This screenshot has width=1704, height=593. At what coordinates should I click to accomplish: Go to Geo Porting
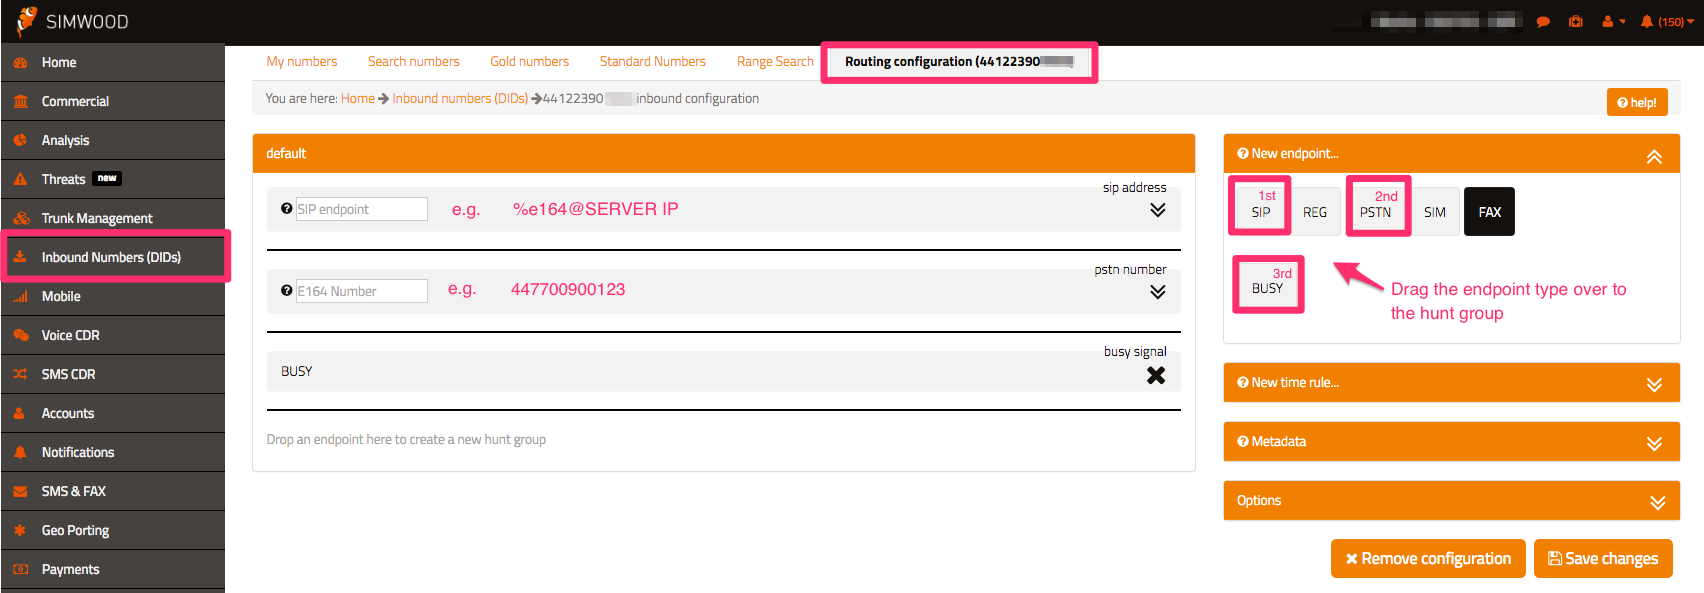(x=112, y=530)
